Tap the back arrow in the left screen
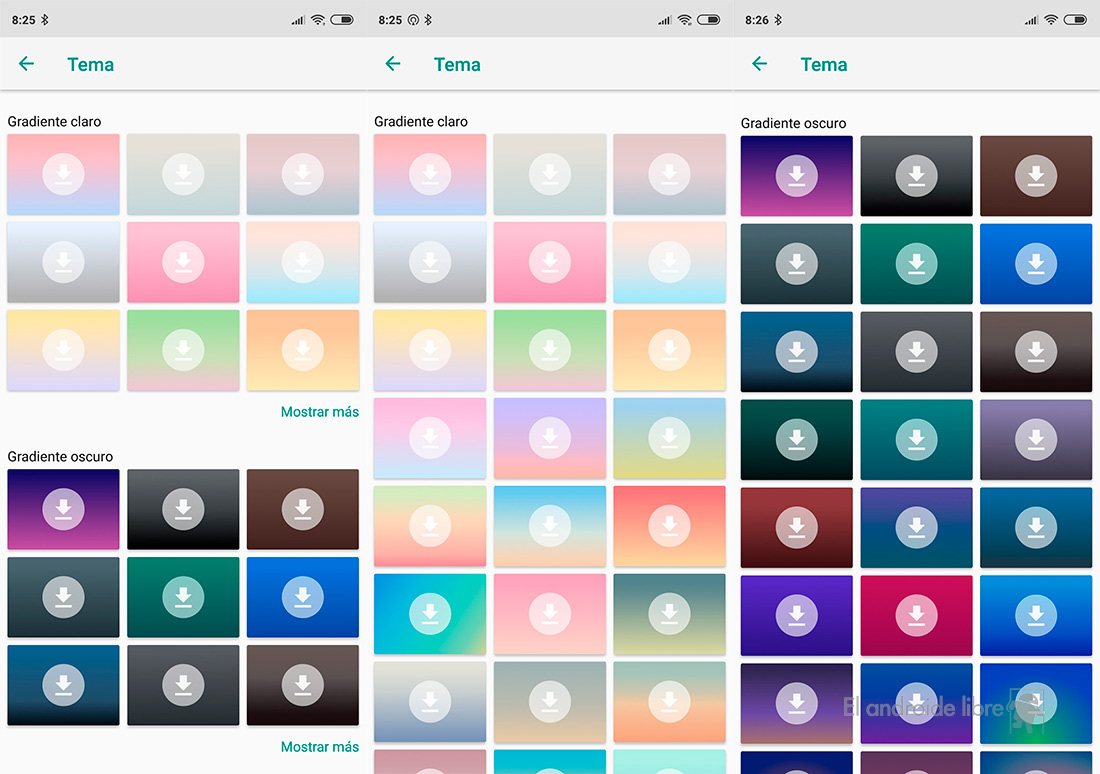 pos(27,64)
